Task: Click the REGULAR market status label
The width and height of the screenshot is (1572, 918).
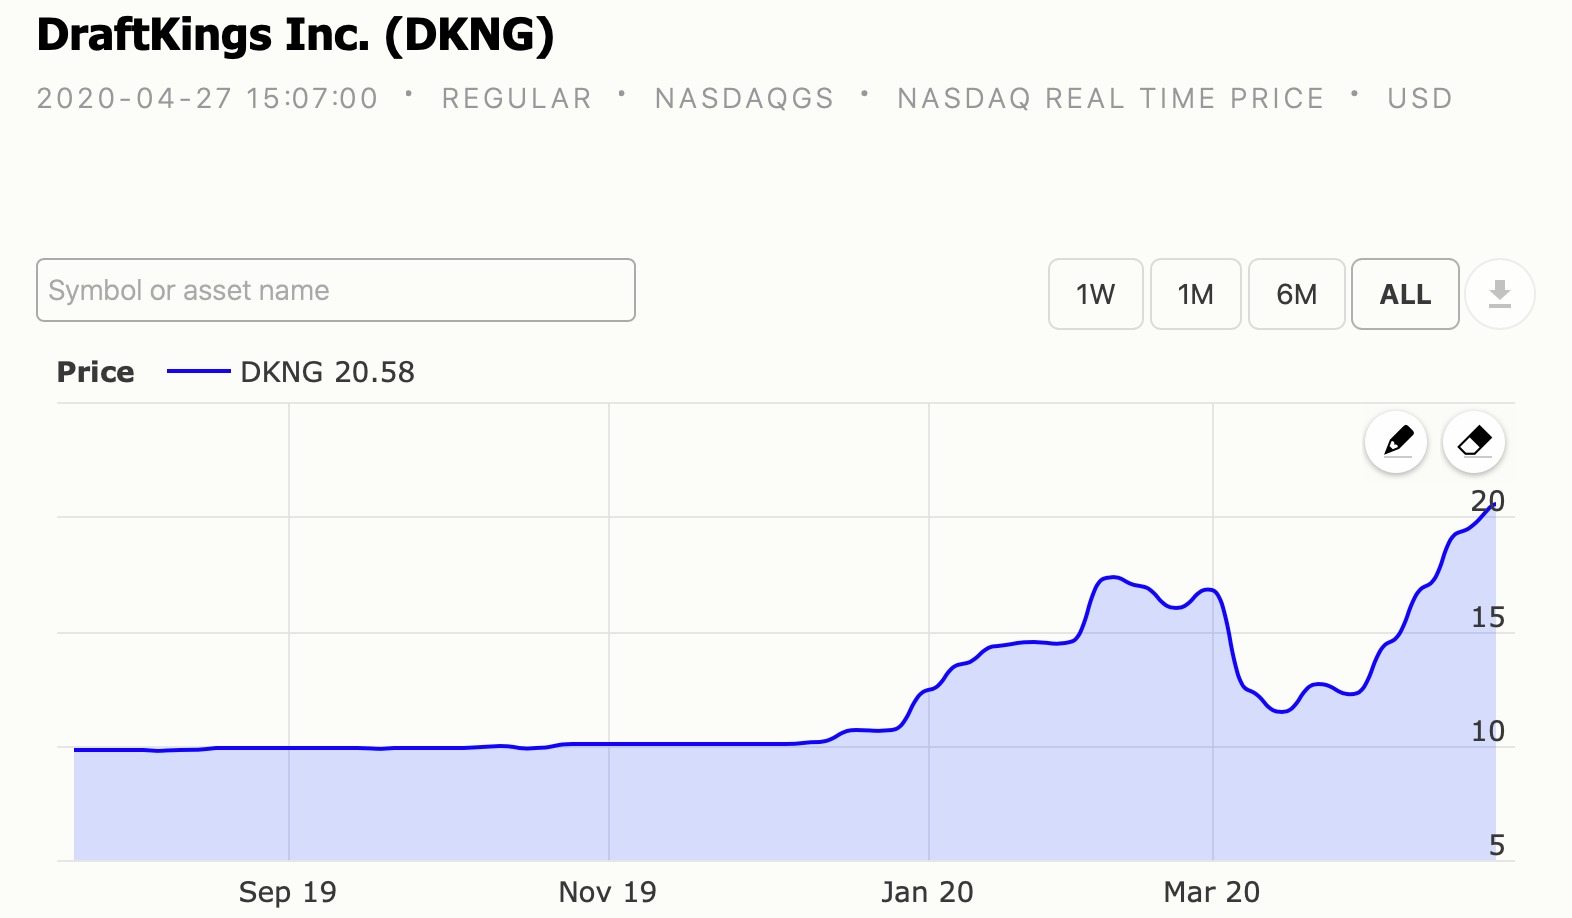Action: point(517,98)
